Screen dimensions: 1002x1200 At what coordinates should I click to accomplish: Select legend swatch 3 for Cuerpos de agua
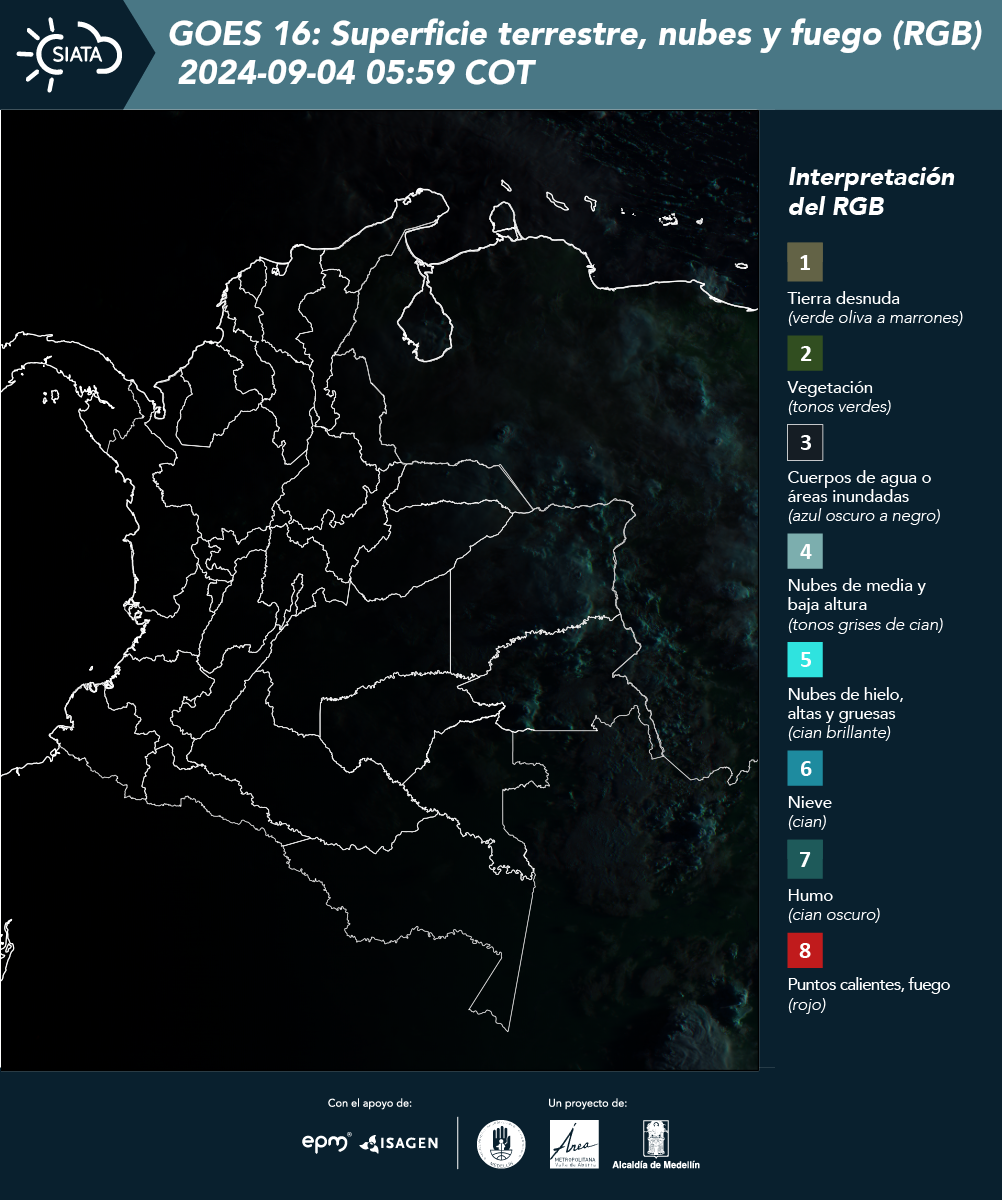[x=805, y=441]
